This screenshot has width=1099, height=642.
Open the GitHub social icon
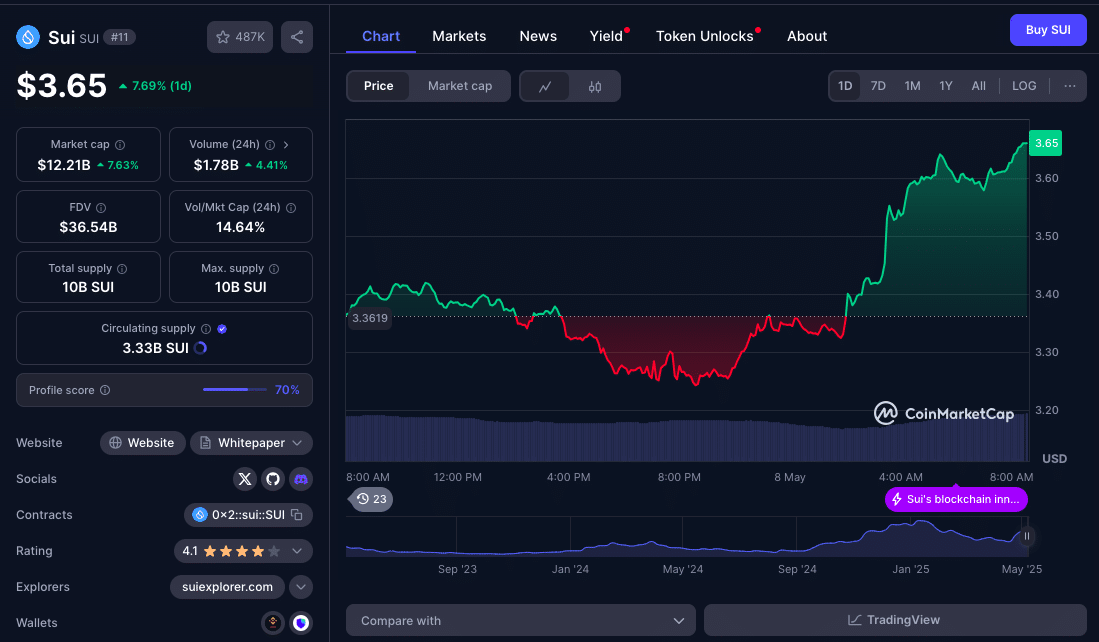click(x=273, y=479)
